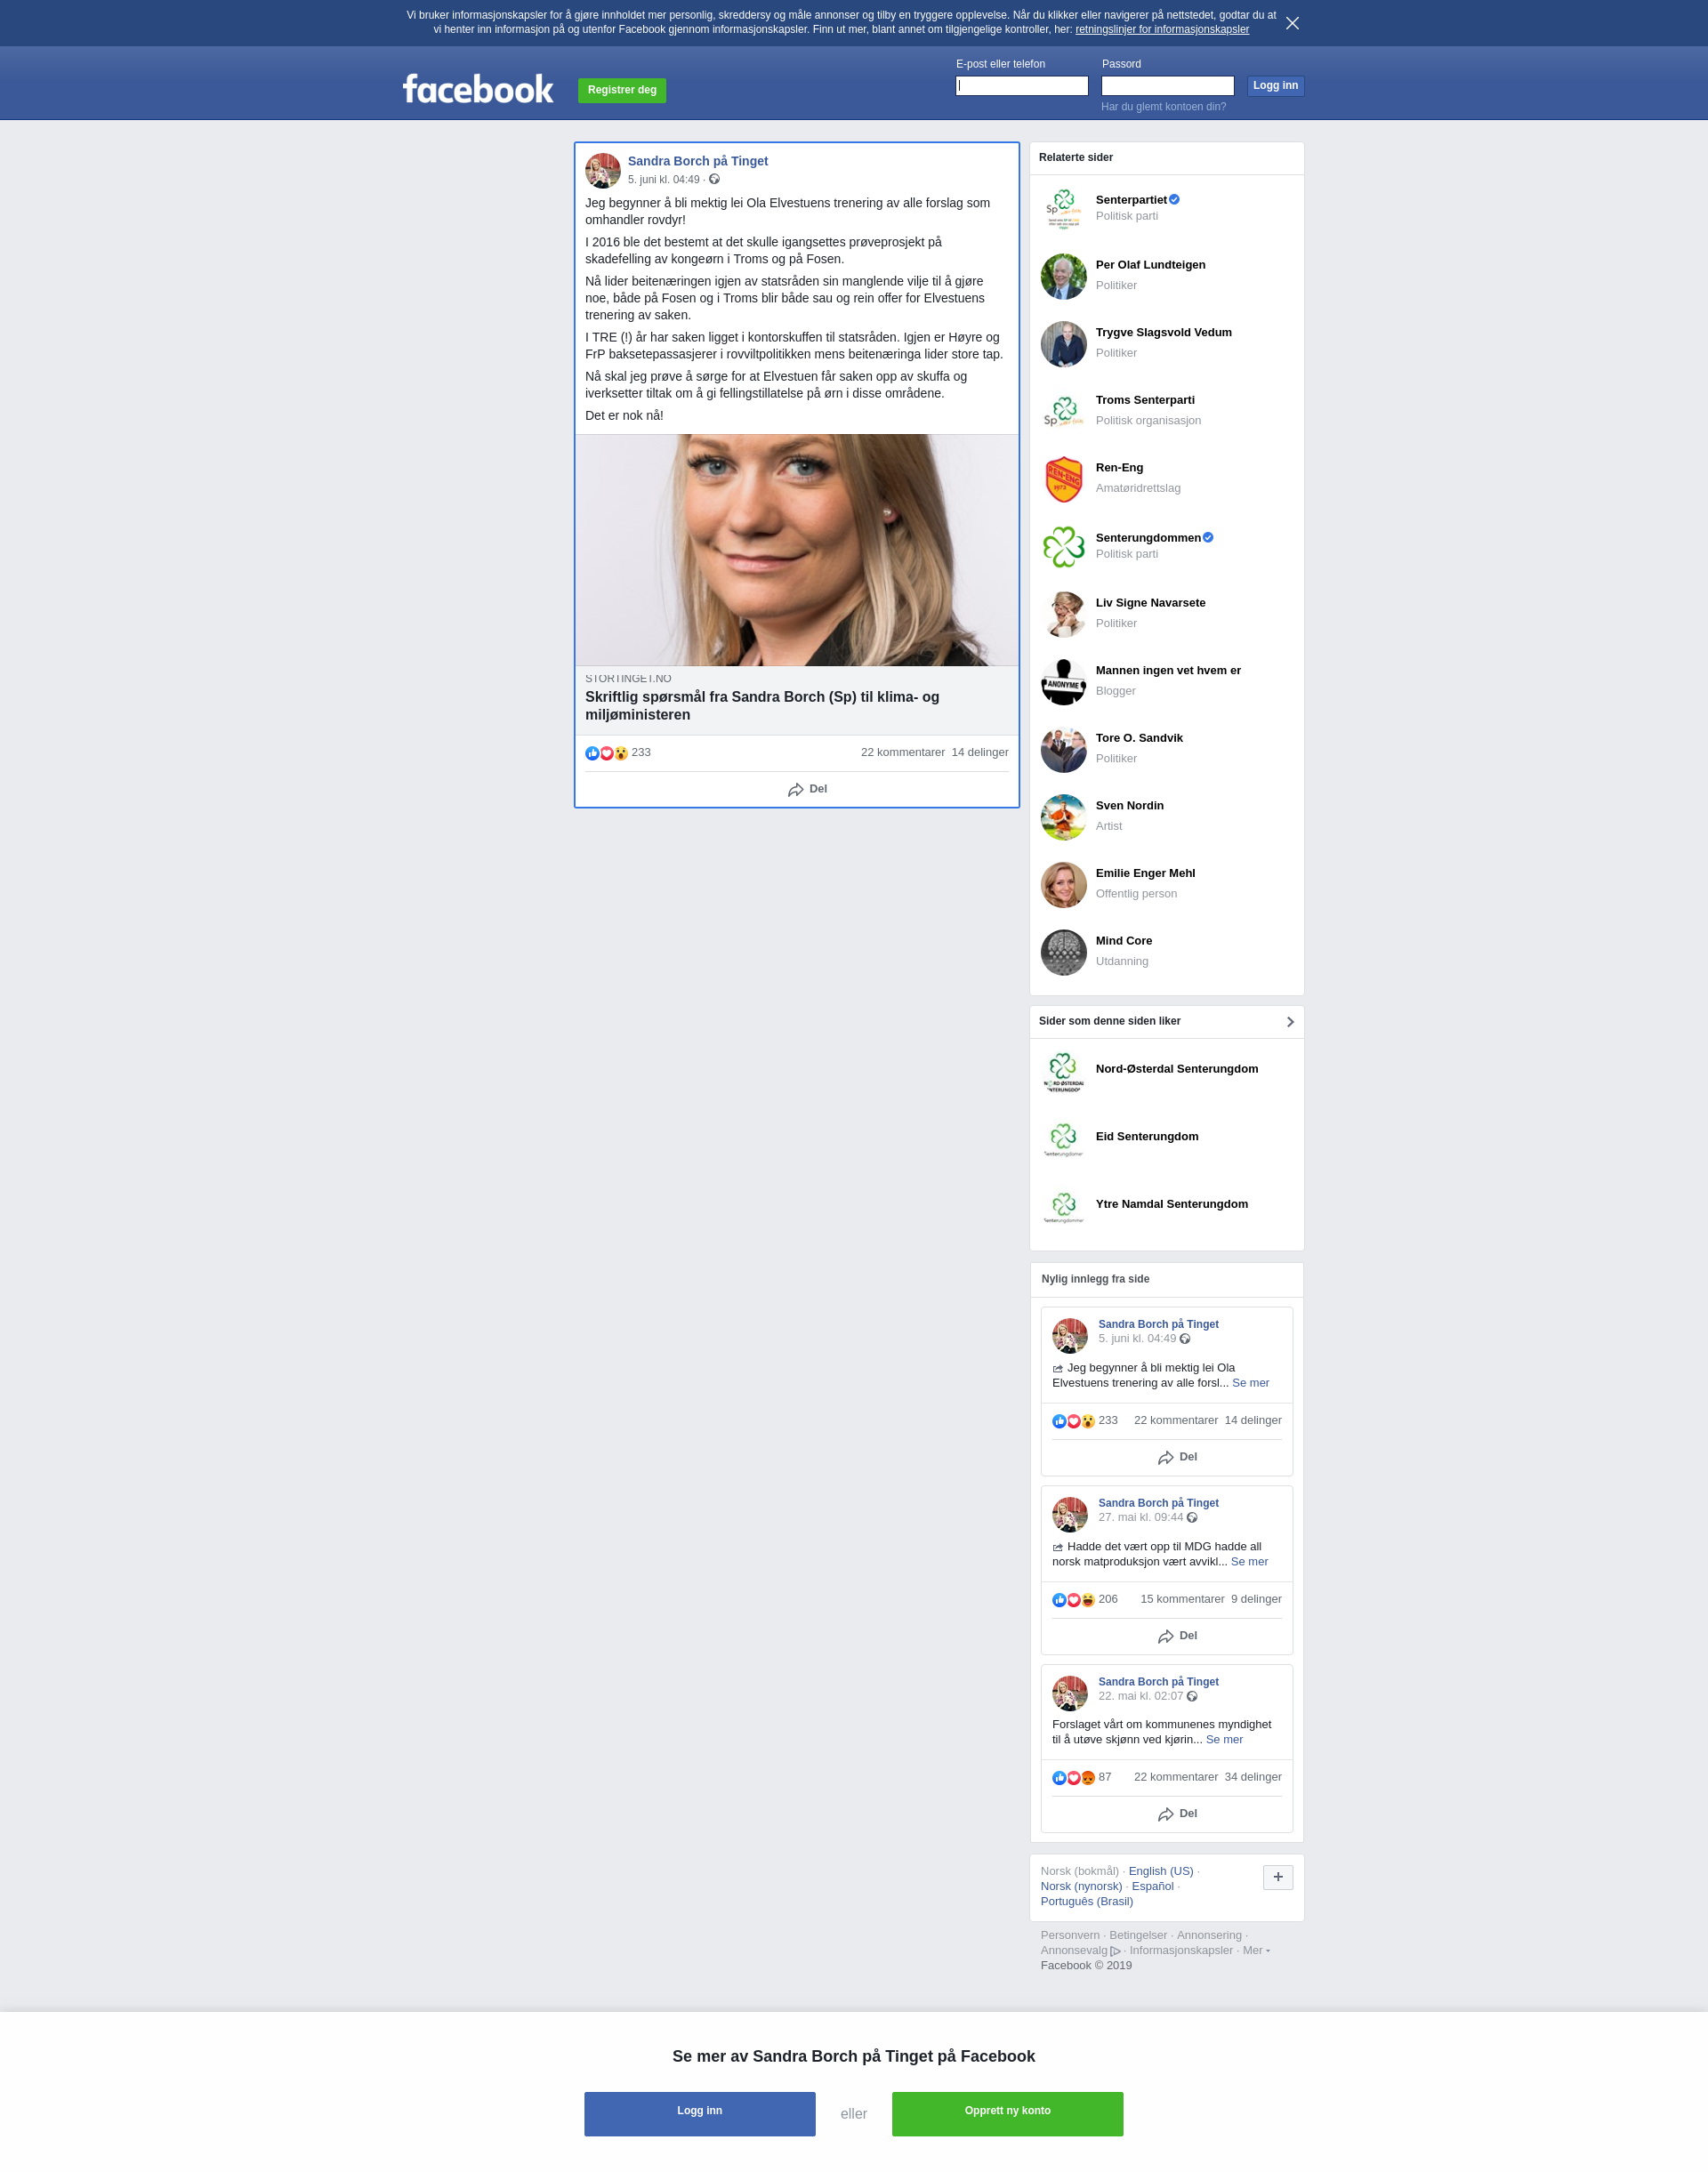This screenshot has width=1708, height=2172.
Task: Open Eid Senterungdom logo
Action: tap(1063, 1139)
